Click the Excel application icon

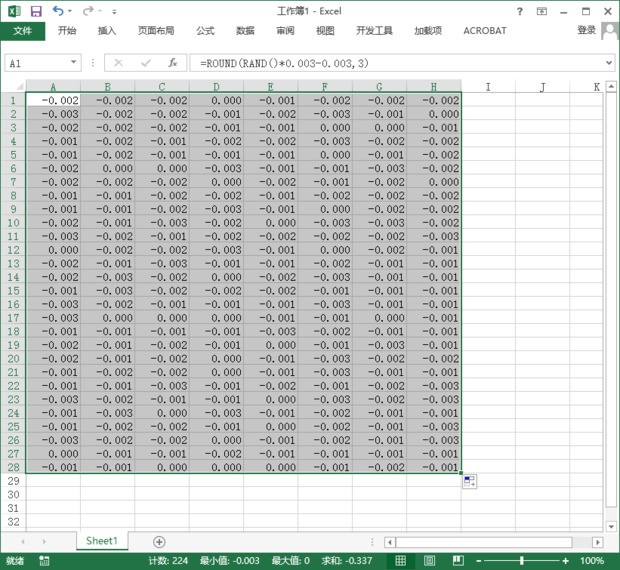point(14,11)
